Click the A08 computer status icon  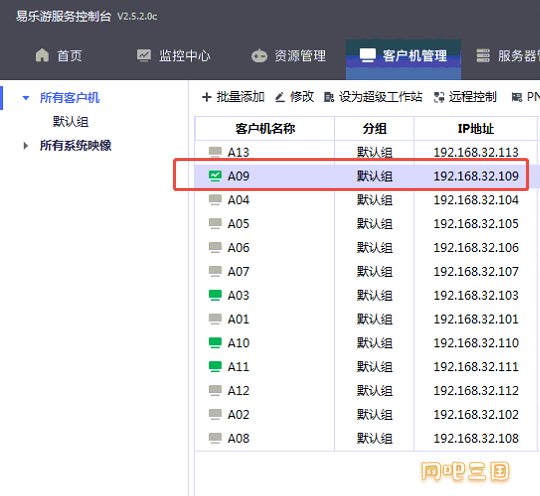tap(215, 438)
